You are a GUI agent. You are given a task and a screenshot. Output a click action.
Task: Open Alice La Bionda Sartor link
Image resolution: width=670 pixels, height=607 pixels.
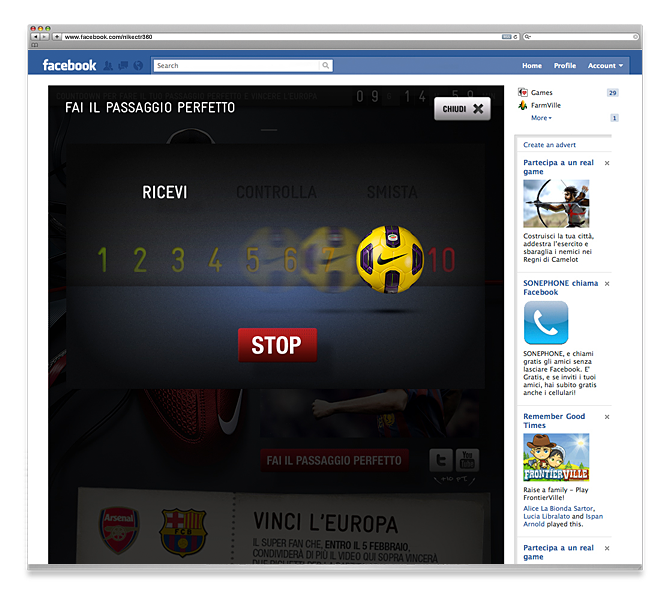[x=558, y=508]
